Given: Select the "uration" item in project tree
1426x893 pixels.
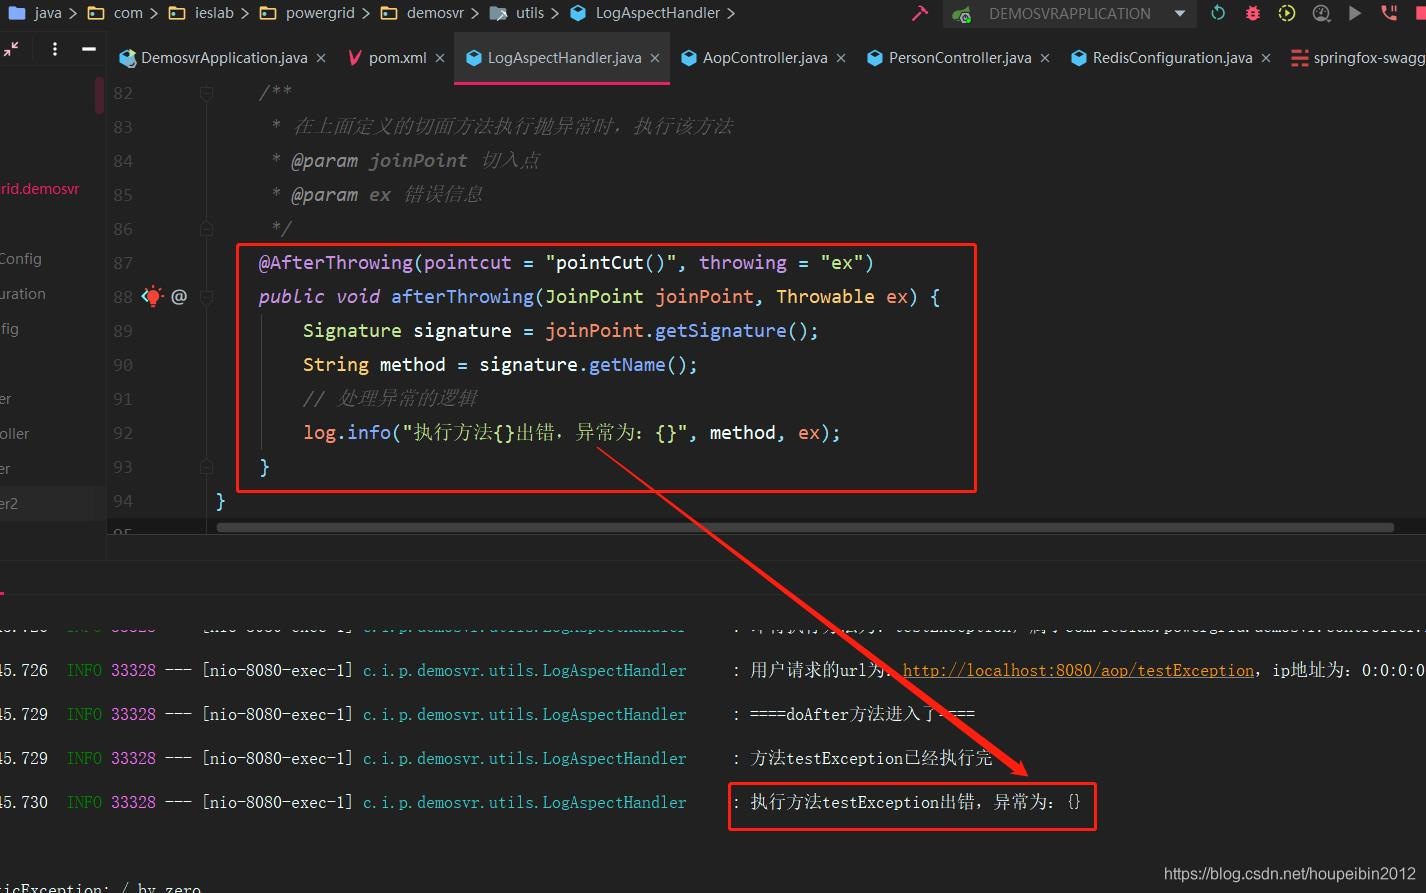Looking at the screenshot, I should click(x=23, y=293).
